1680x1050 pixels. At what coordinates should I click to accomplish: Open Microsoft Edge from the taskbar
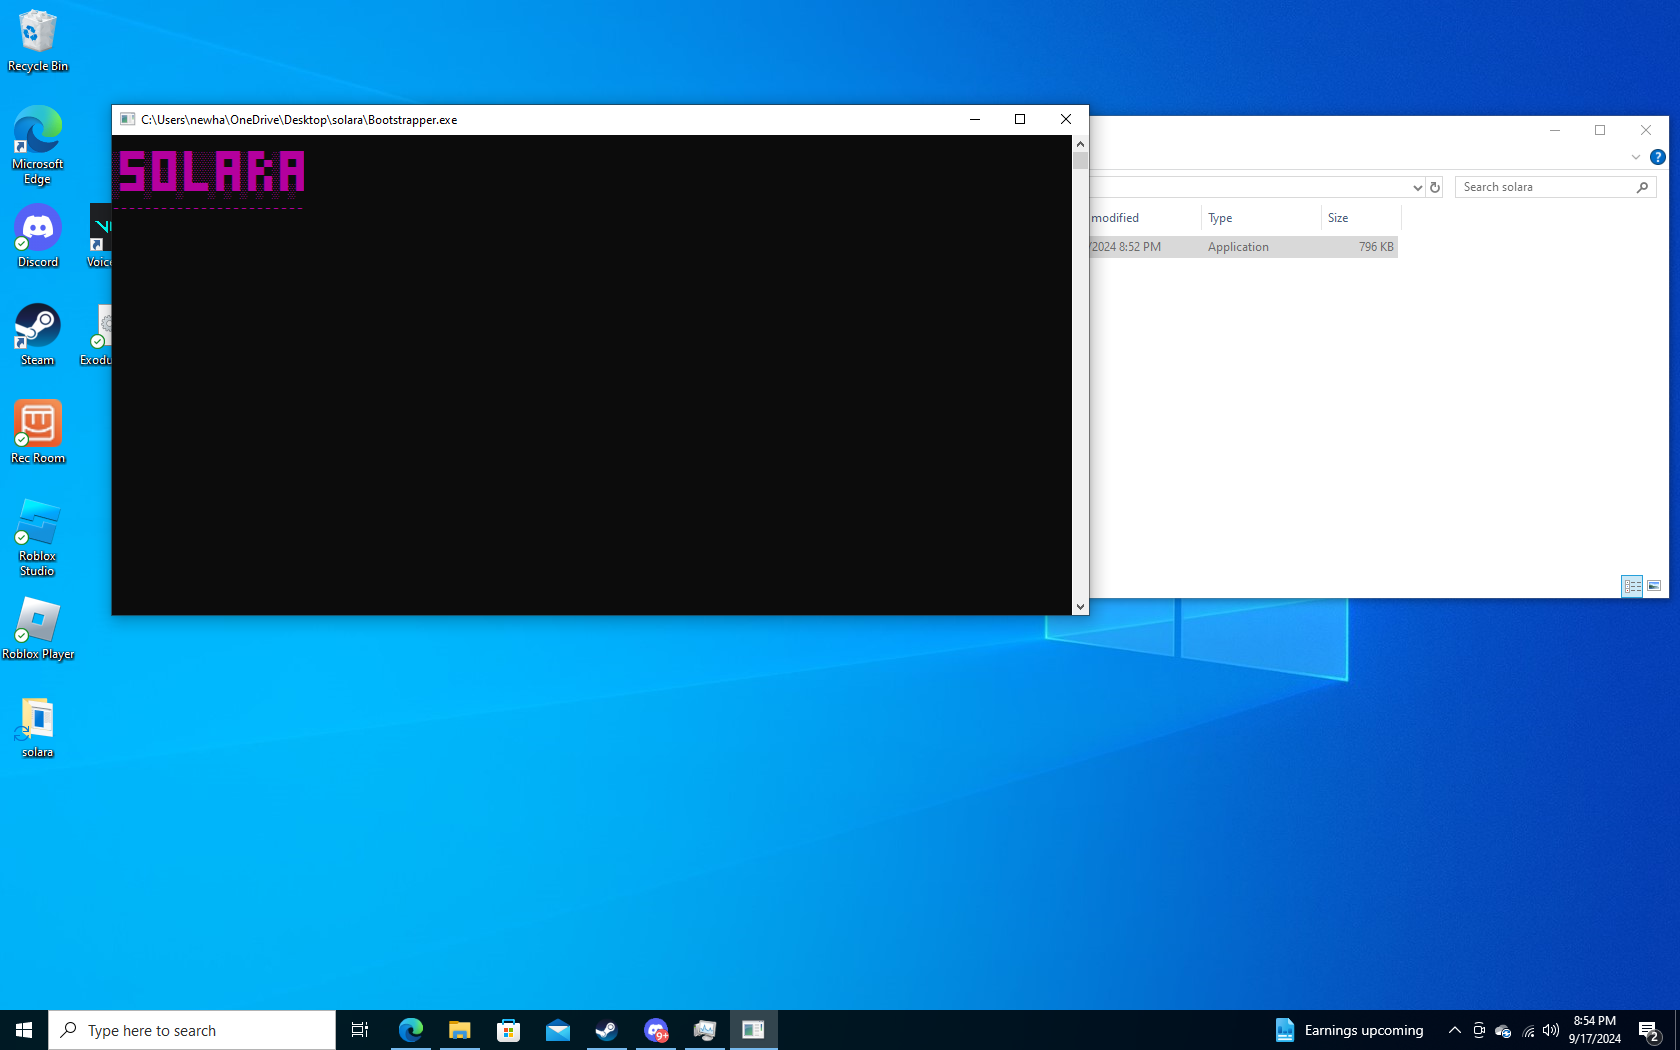(x=411, y=1030)
